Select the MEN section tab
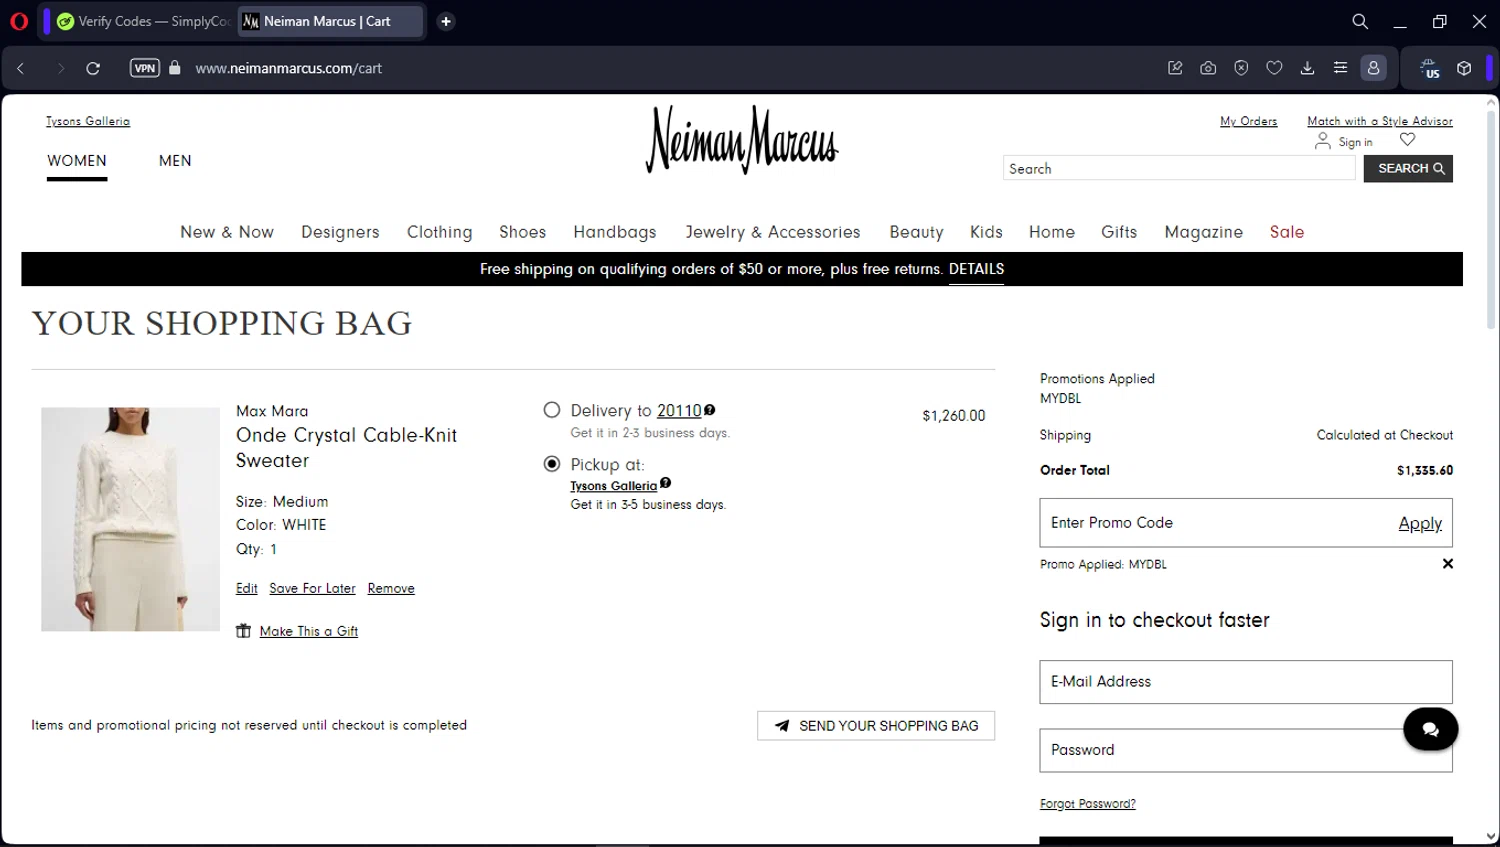This screenshot has height=847, width=1500. 175,161
